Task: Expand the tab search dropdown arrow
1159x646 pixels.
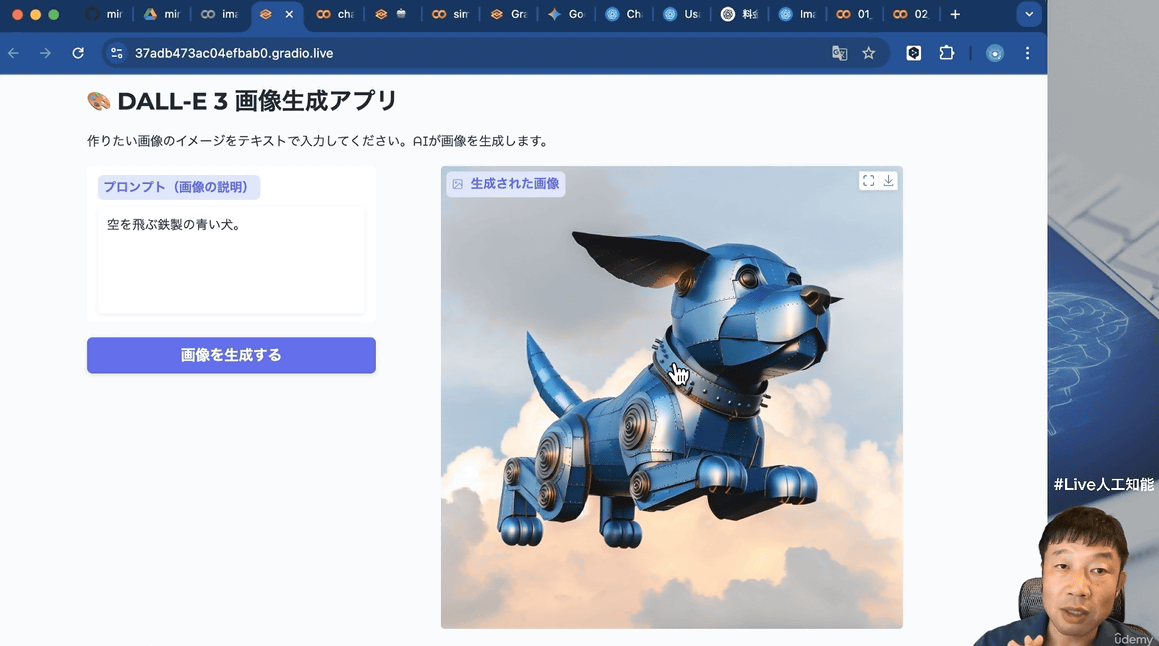Action: coord(1028,14)
